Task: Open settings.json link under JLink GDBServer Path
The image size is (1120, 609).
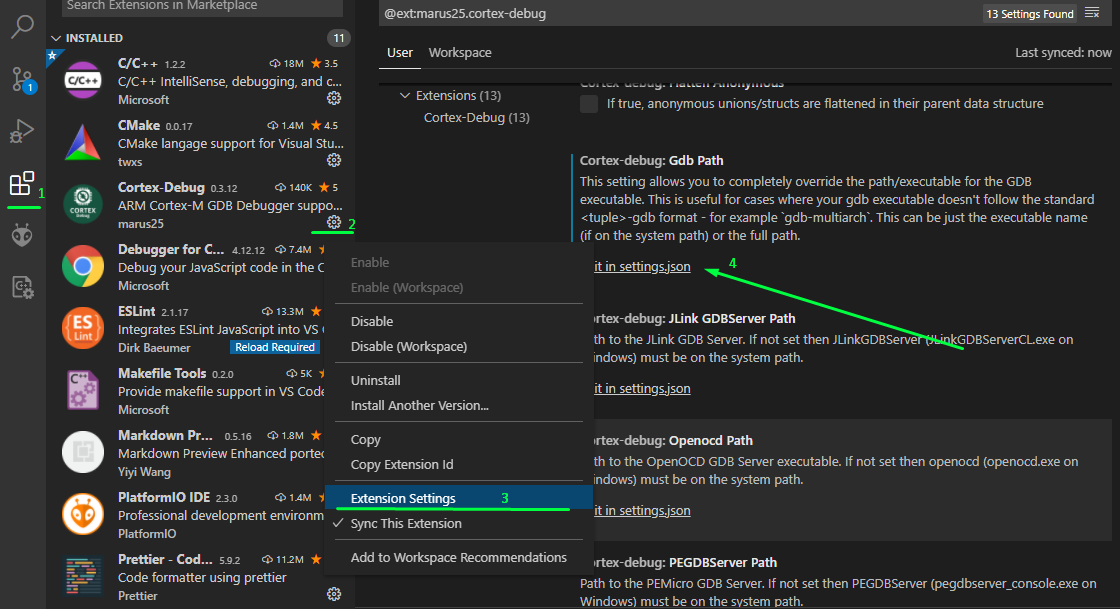Action: (641, 388)
